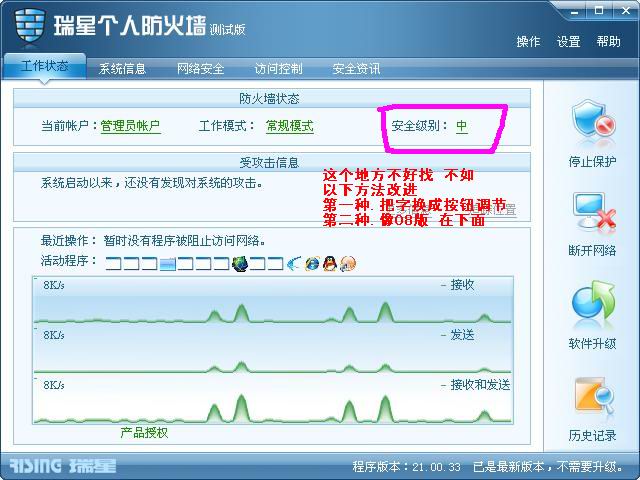The width and height of the screenshot is (640, 480).
Task: Click the 8K/s label on the 接收 graph
Action: point(54,285)
